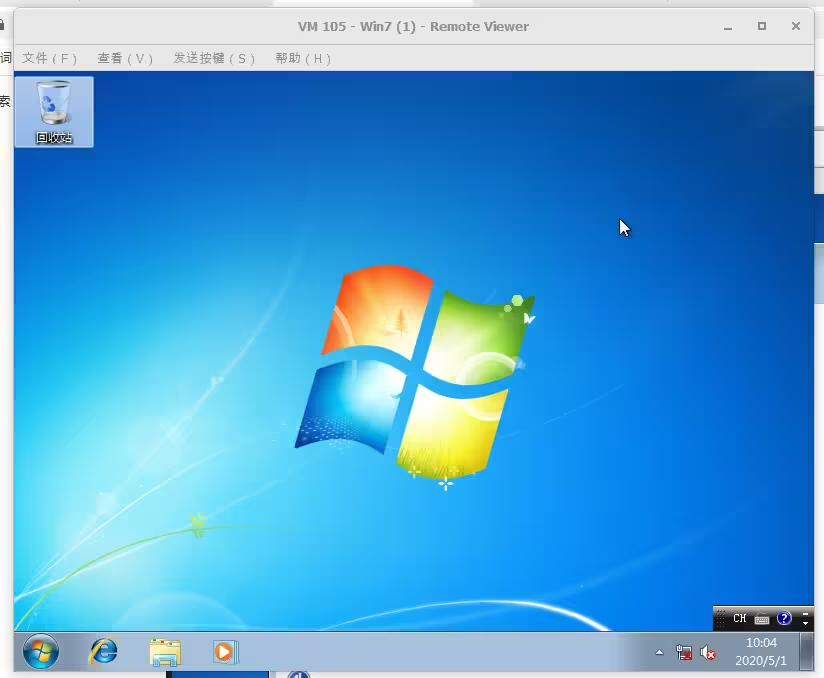
Task: Open Windows Explorer folder icon in taskbar
Action: [165, 652]
